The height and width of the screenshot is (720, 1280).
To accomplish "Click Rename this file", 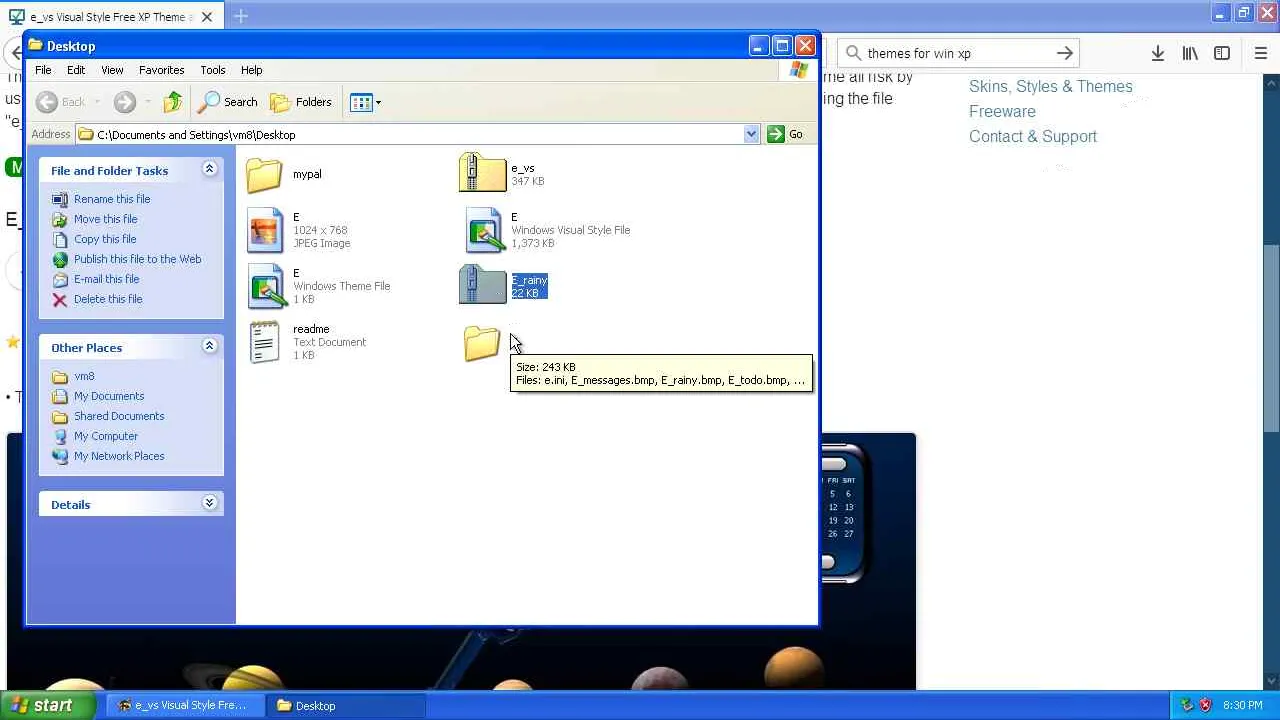I will pos(112,199).
